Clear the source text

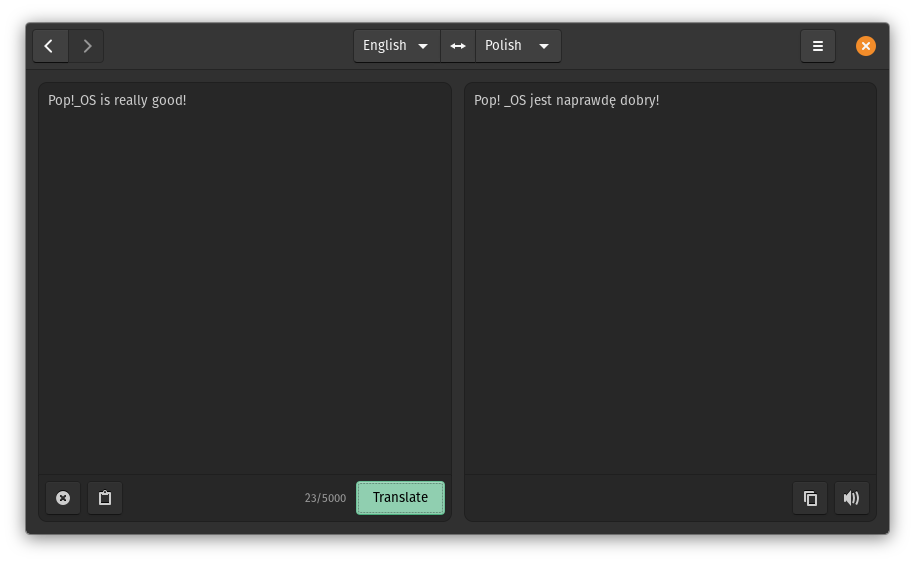[x=63, y=498]
